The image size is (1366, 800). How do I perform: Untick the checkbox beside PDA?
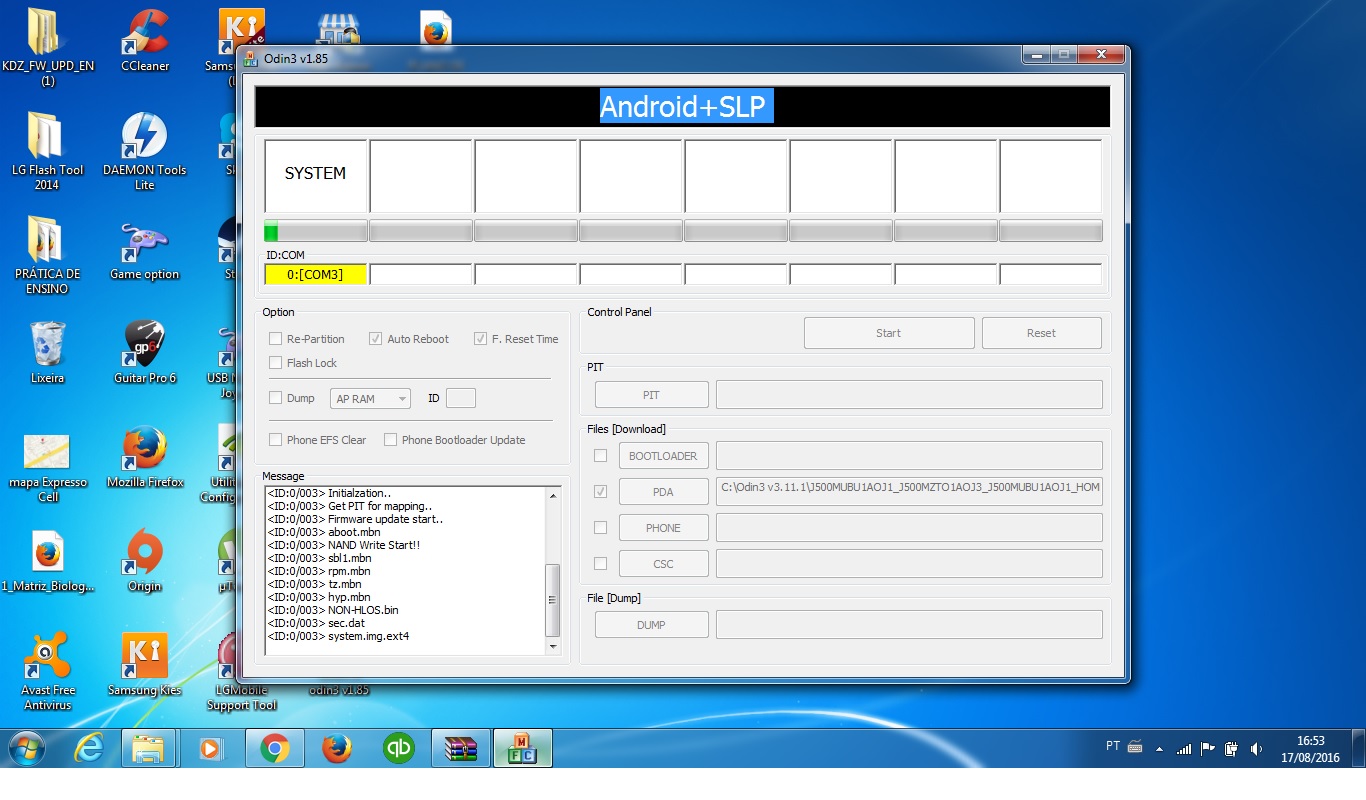(x=601, y=492)
